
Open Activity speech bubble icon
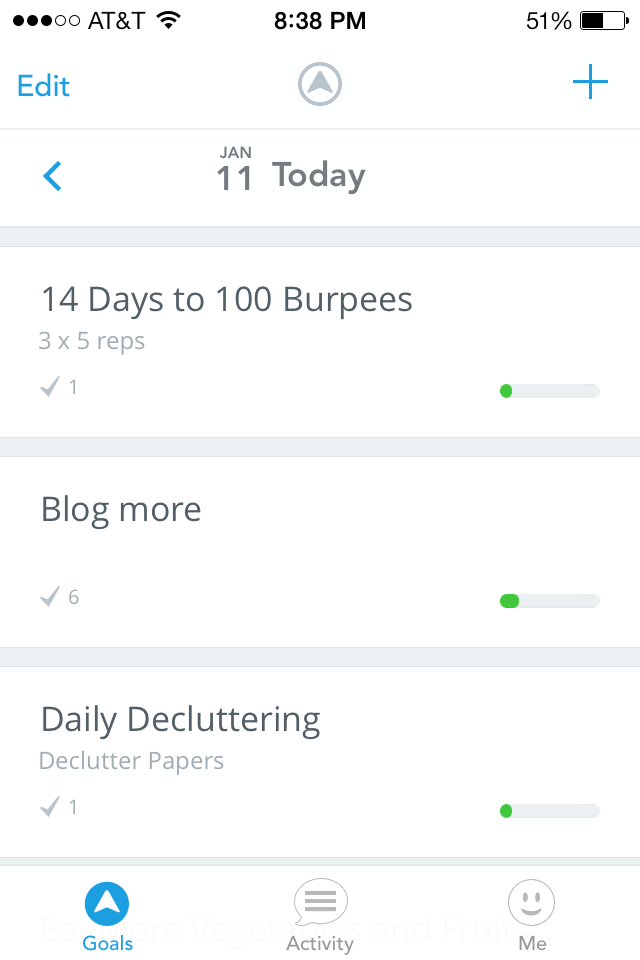click(320, 903)
